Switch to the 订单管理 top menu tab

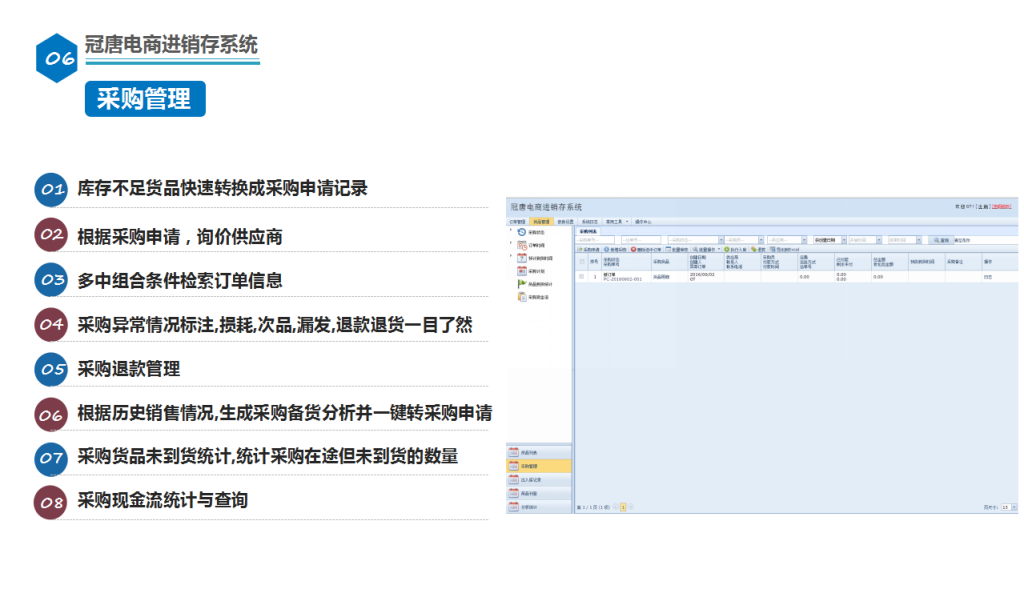tap(516, 221)
